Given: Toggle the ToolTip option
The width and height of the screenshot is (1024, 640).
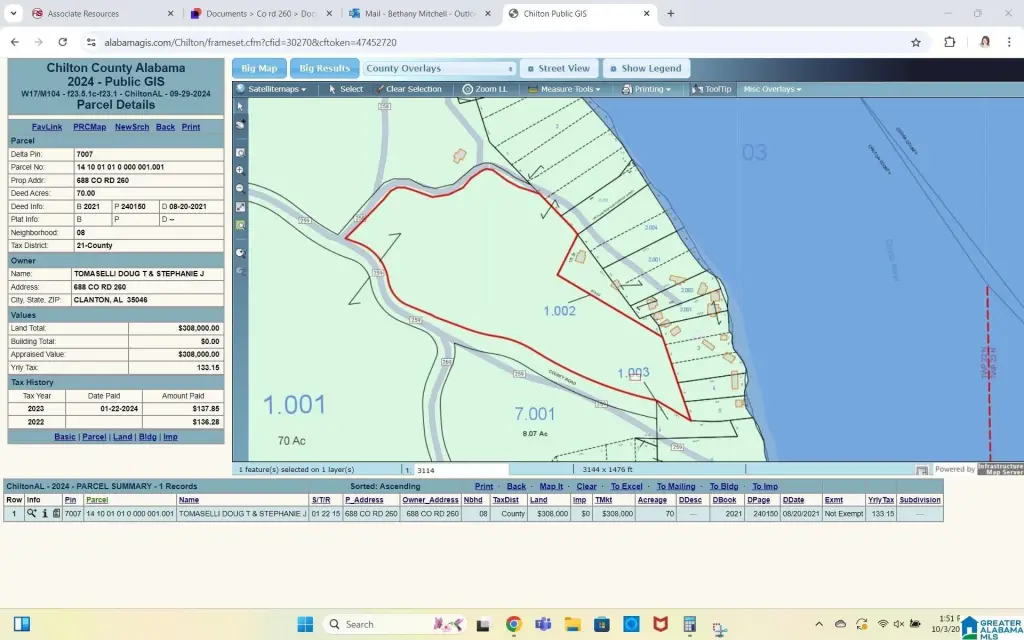Looking at the screenshot, I should 712,89.
